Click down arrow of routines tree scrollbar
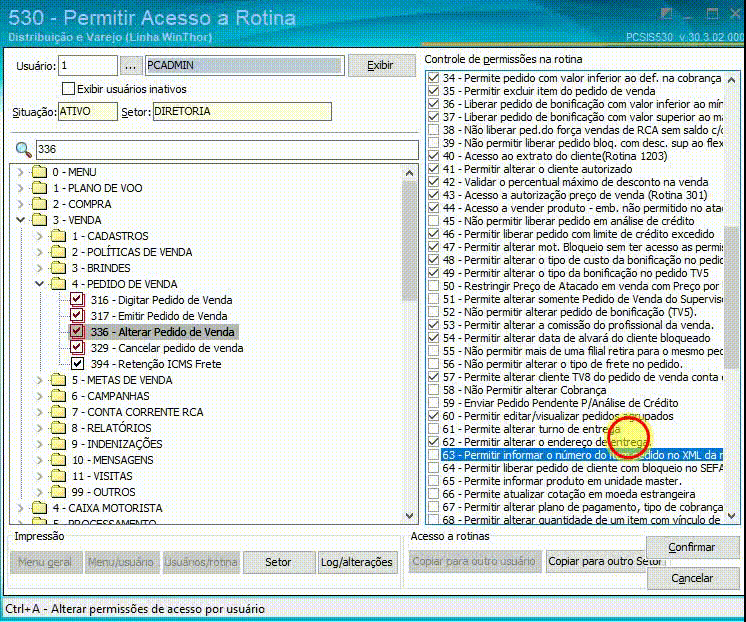746x622 pixels. [x=409, y=515]
